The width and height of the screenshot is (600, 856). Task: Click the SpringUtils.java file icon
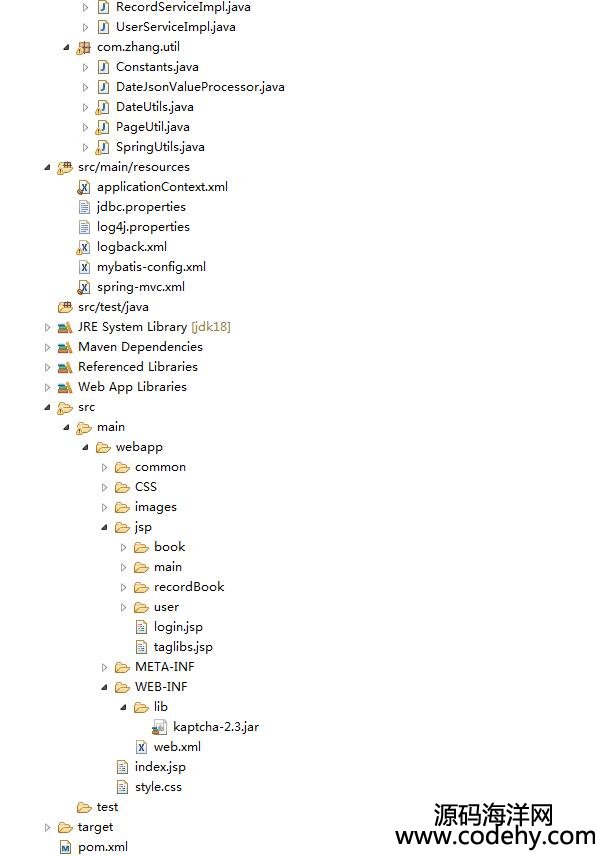point(102,147)
